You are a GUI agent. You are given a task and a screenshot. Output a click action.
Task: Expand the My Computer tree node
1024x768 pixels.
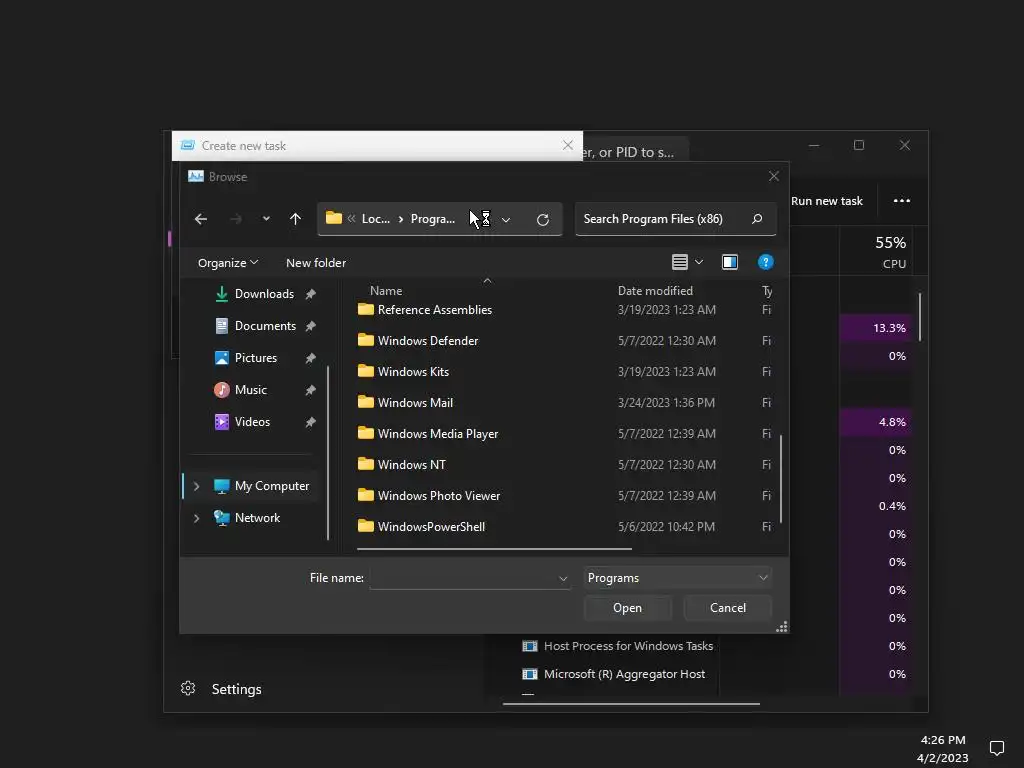196,486
